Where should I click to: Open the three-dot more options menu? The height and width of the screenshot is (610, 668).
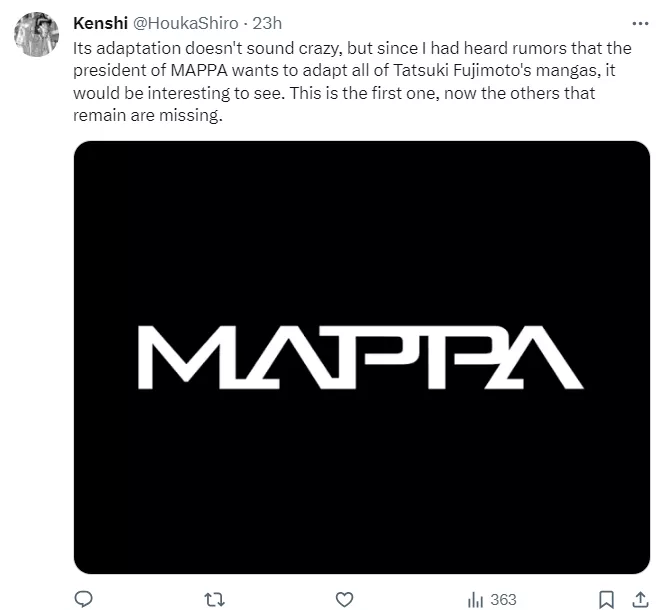click(640, 23)
